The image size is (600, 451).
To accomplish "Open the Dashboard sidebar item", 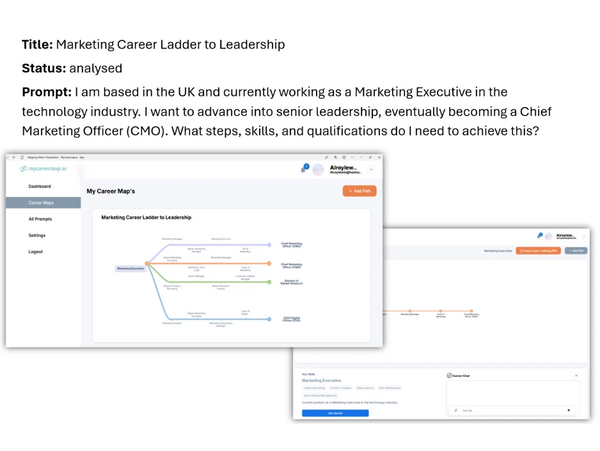I will tap(39, 186).
